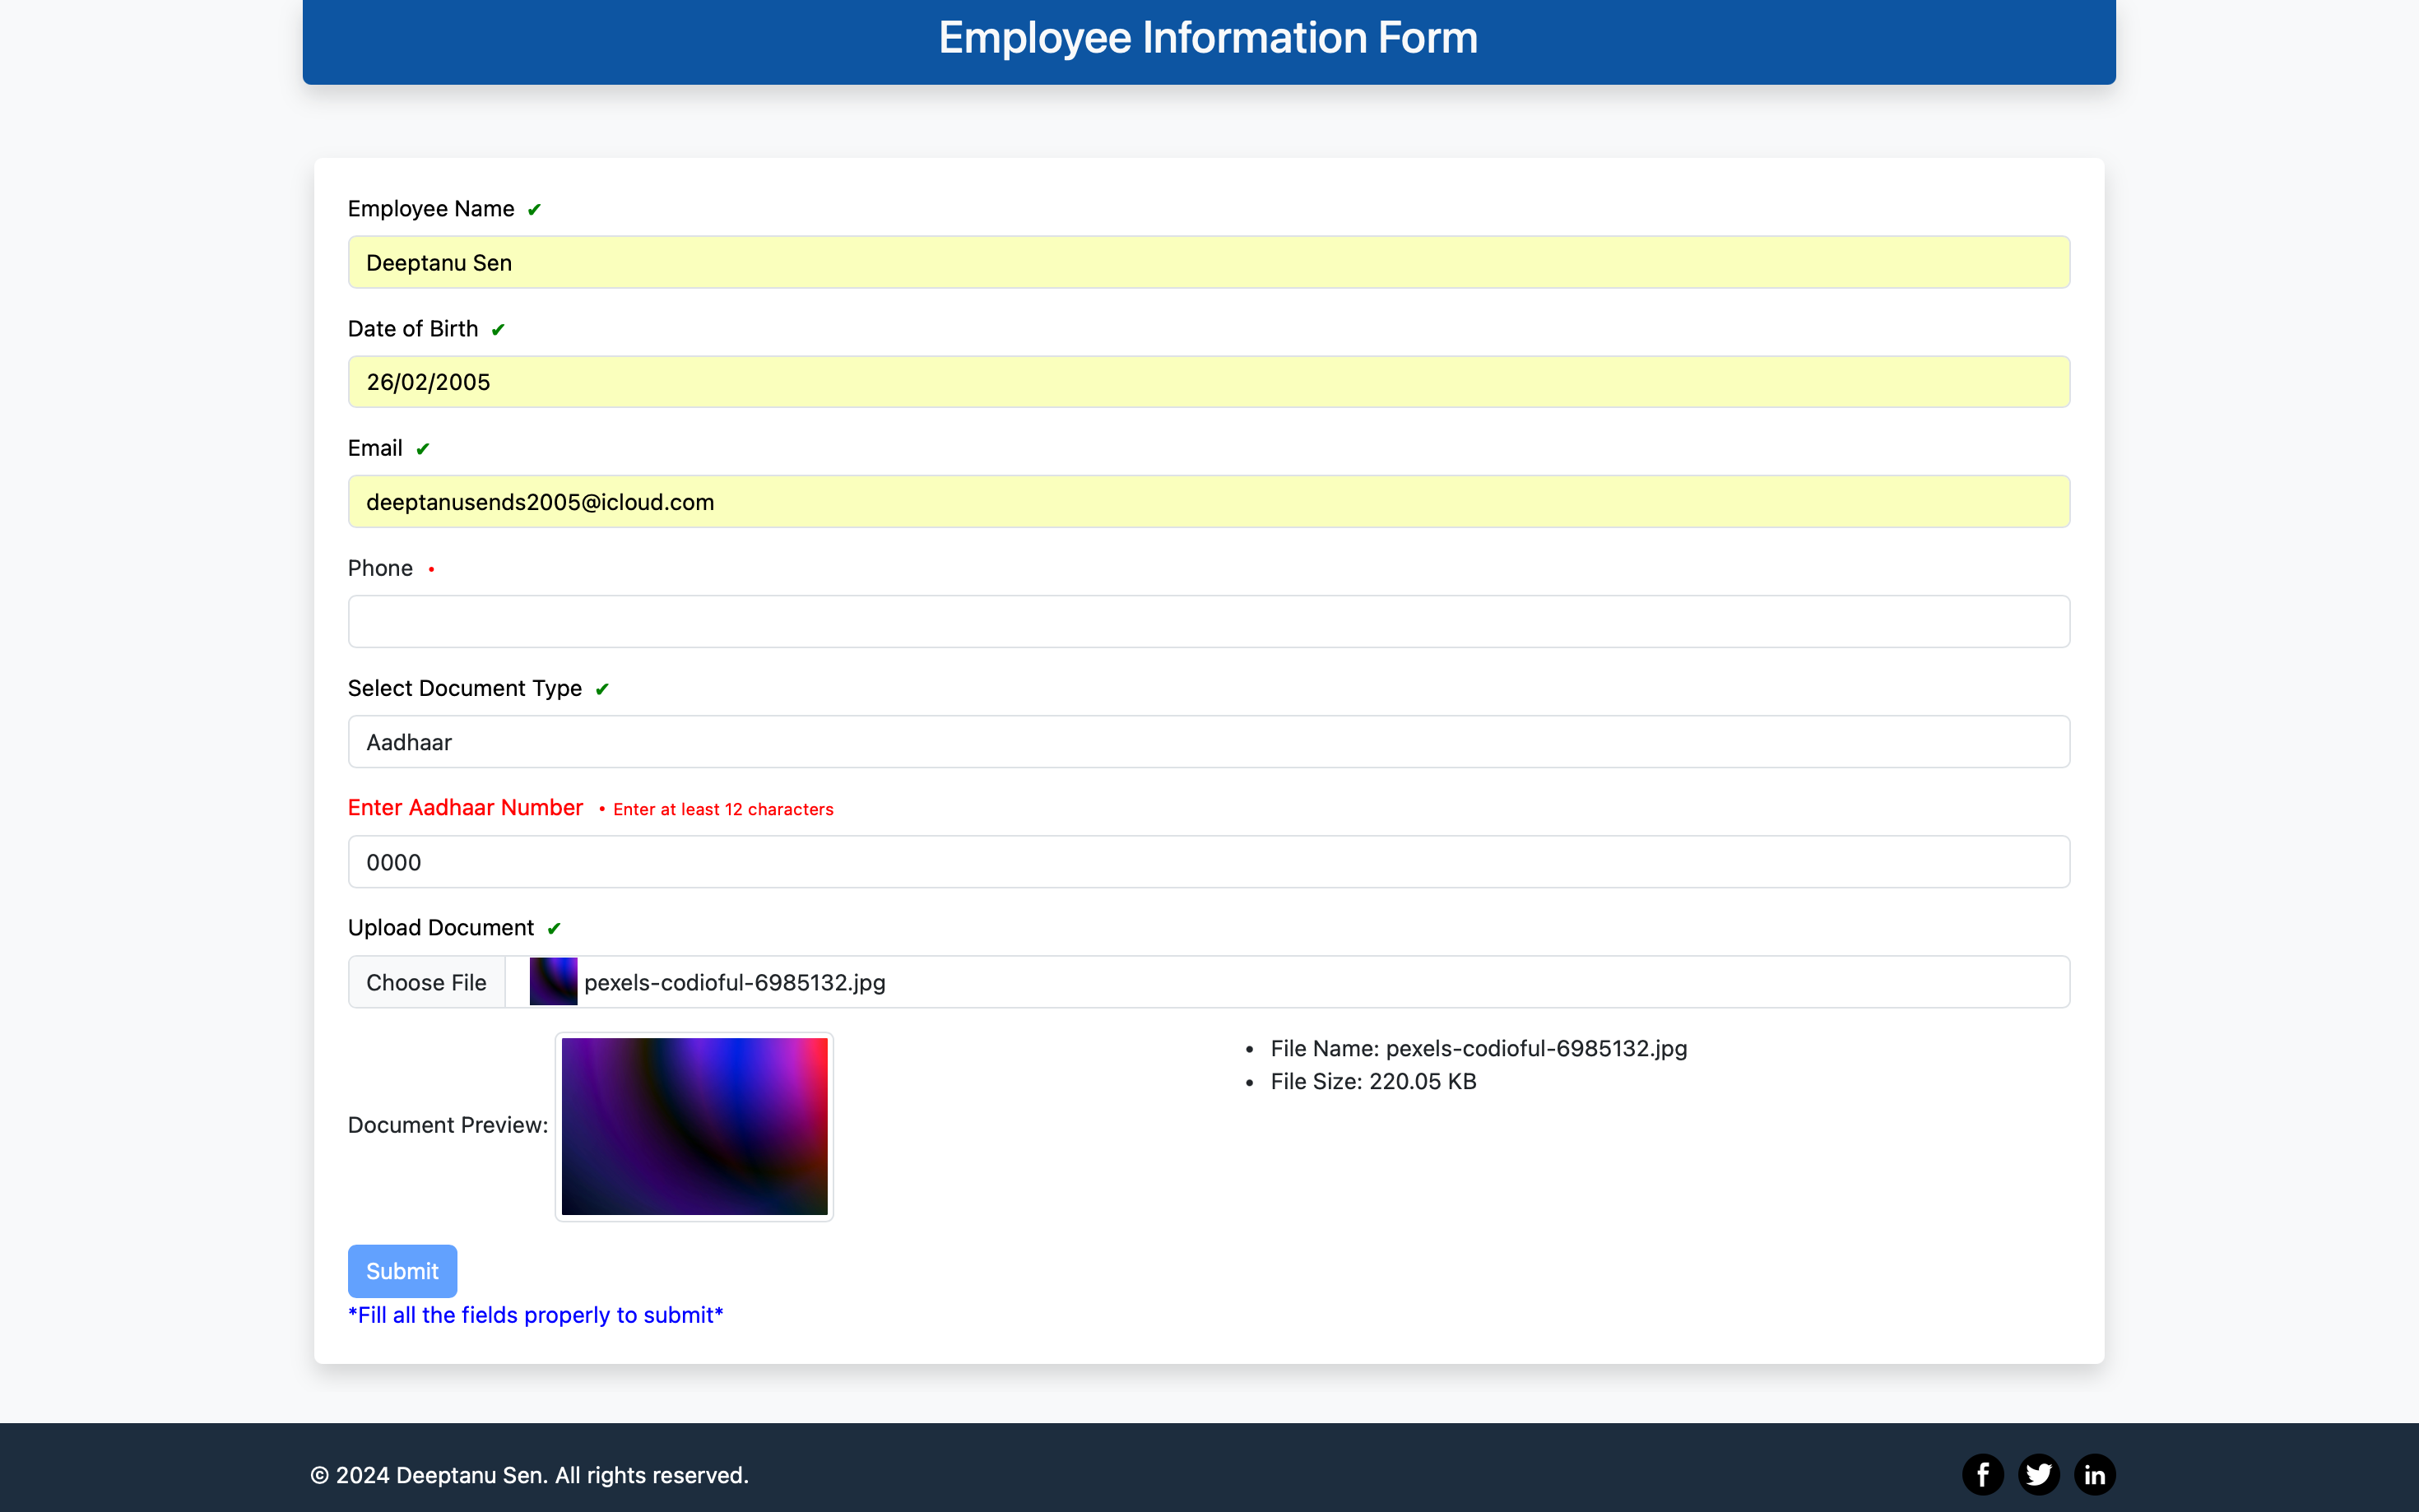Screen dimensions: 2419x1512
Task: Click the large document preview image
Action: point(694,1126)
